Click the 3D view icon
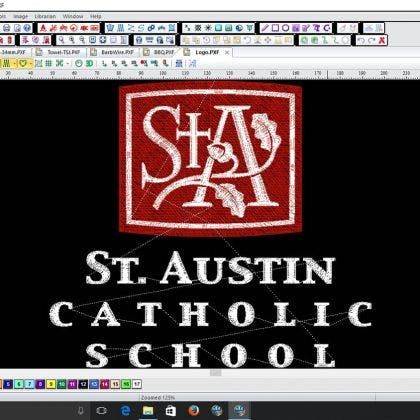Image resolution: width=420 pixels, height=420 pixels. tap(89, 63)
